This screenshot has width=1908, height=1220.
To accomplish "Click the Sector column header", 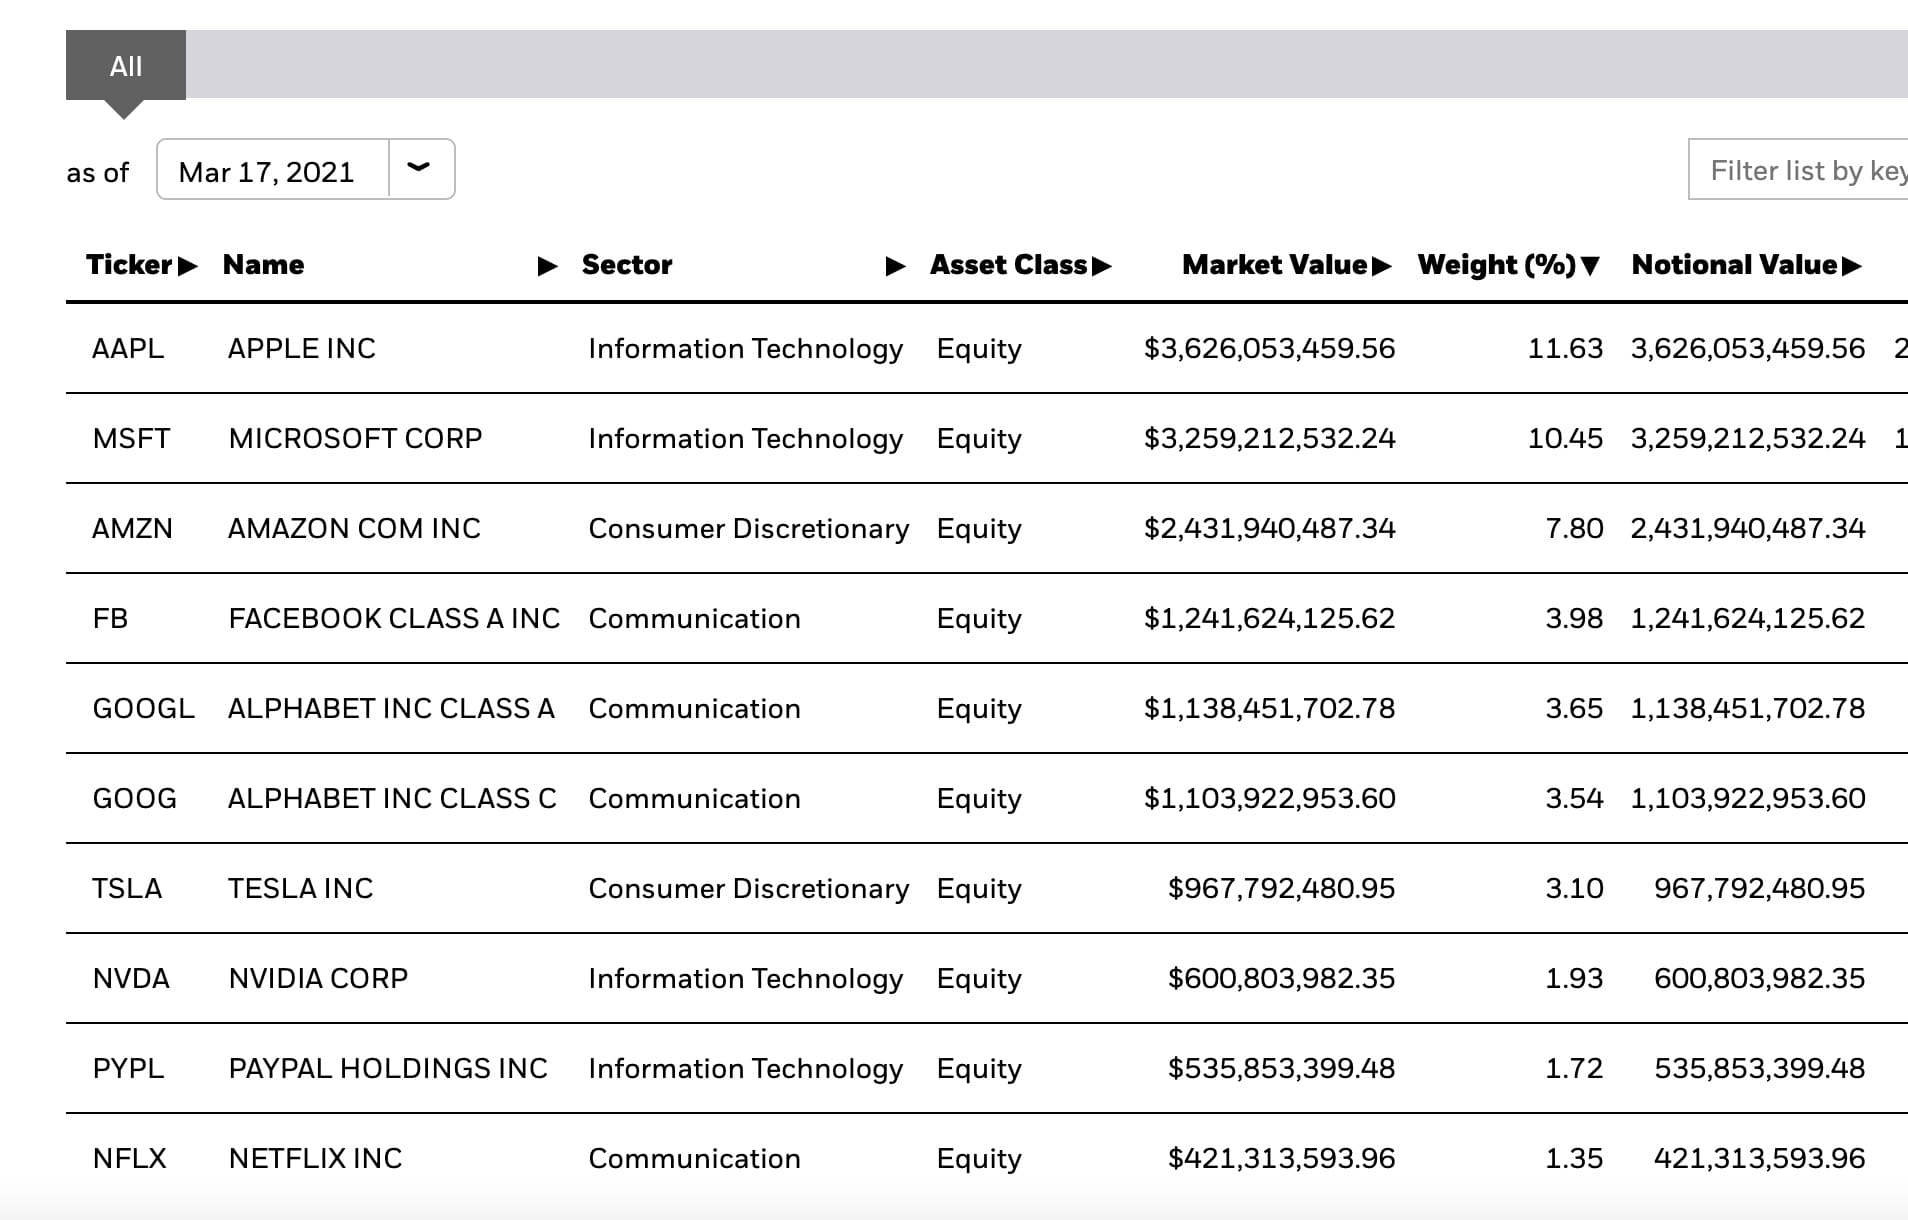I will click(x=627, y=265).
